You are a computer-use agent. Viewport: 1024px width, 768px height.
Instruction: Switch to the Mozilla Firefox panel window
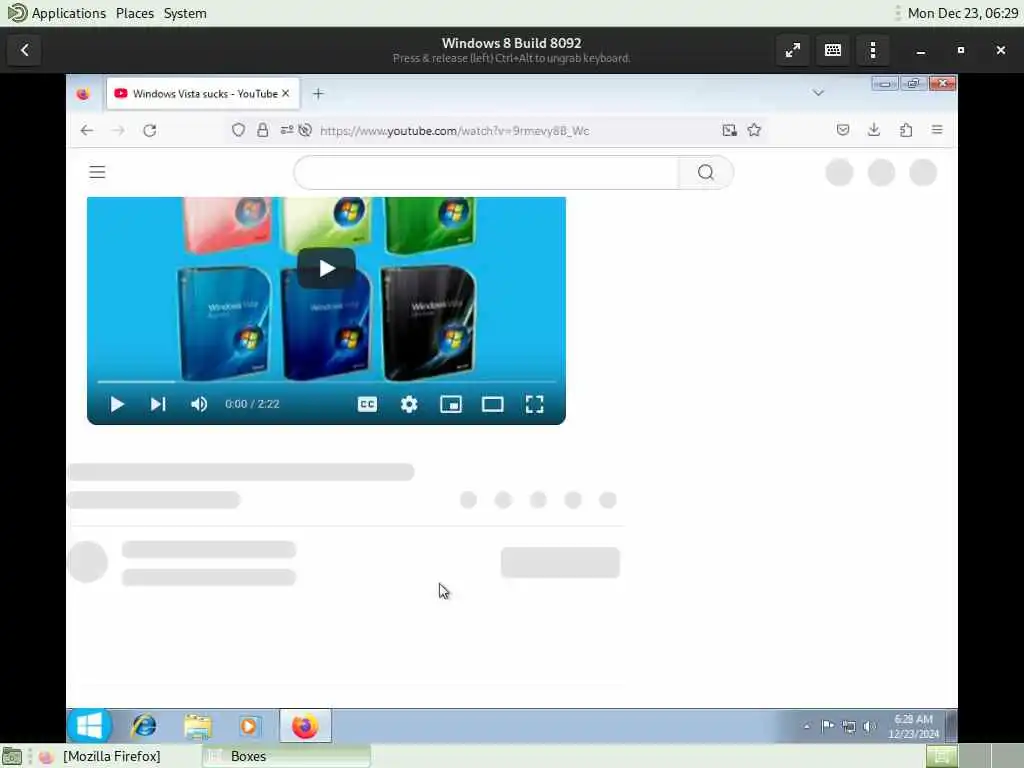(112, 756)
